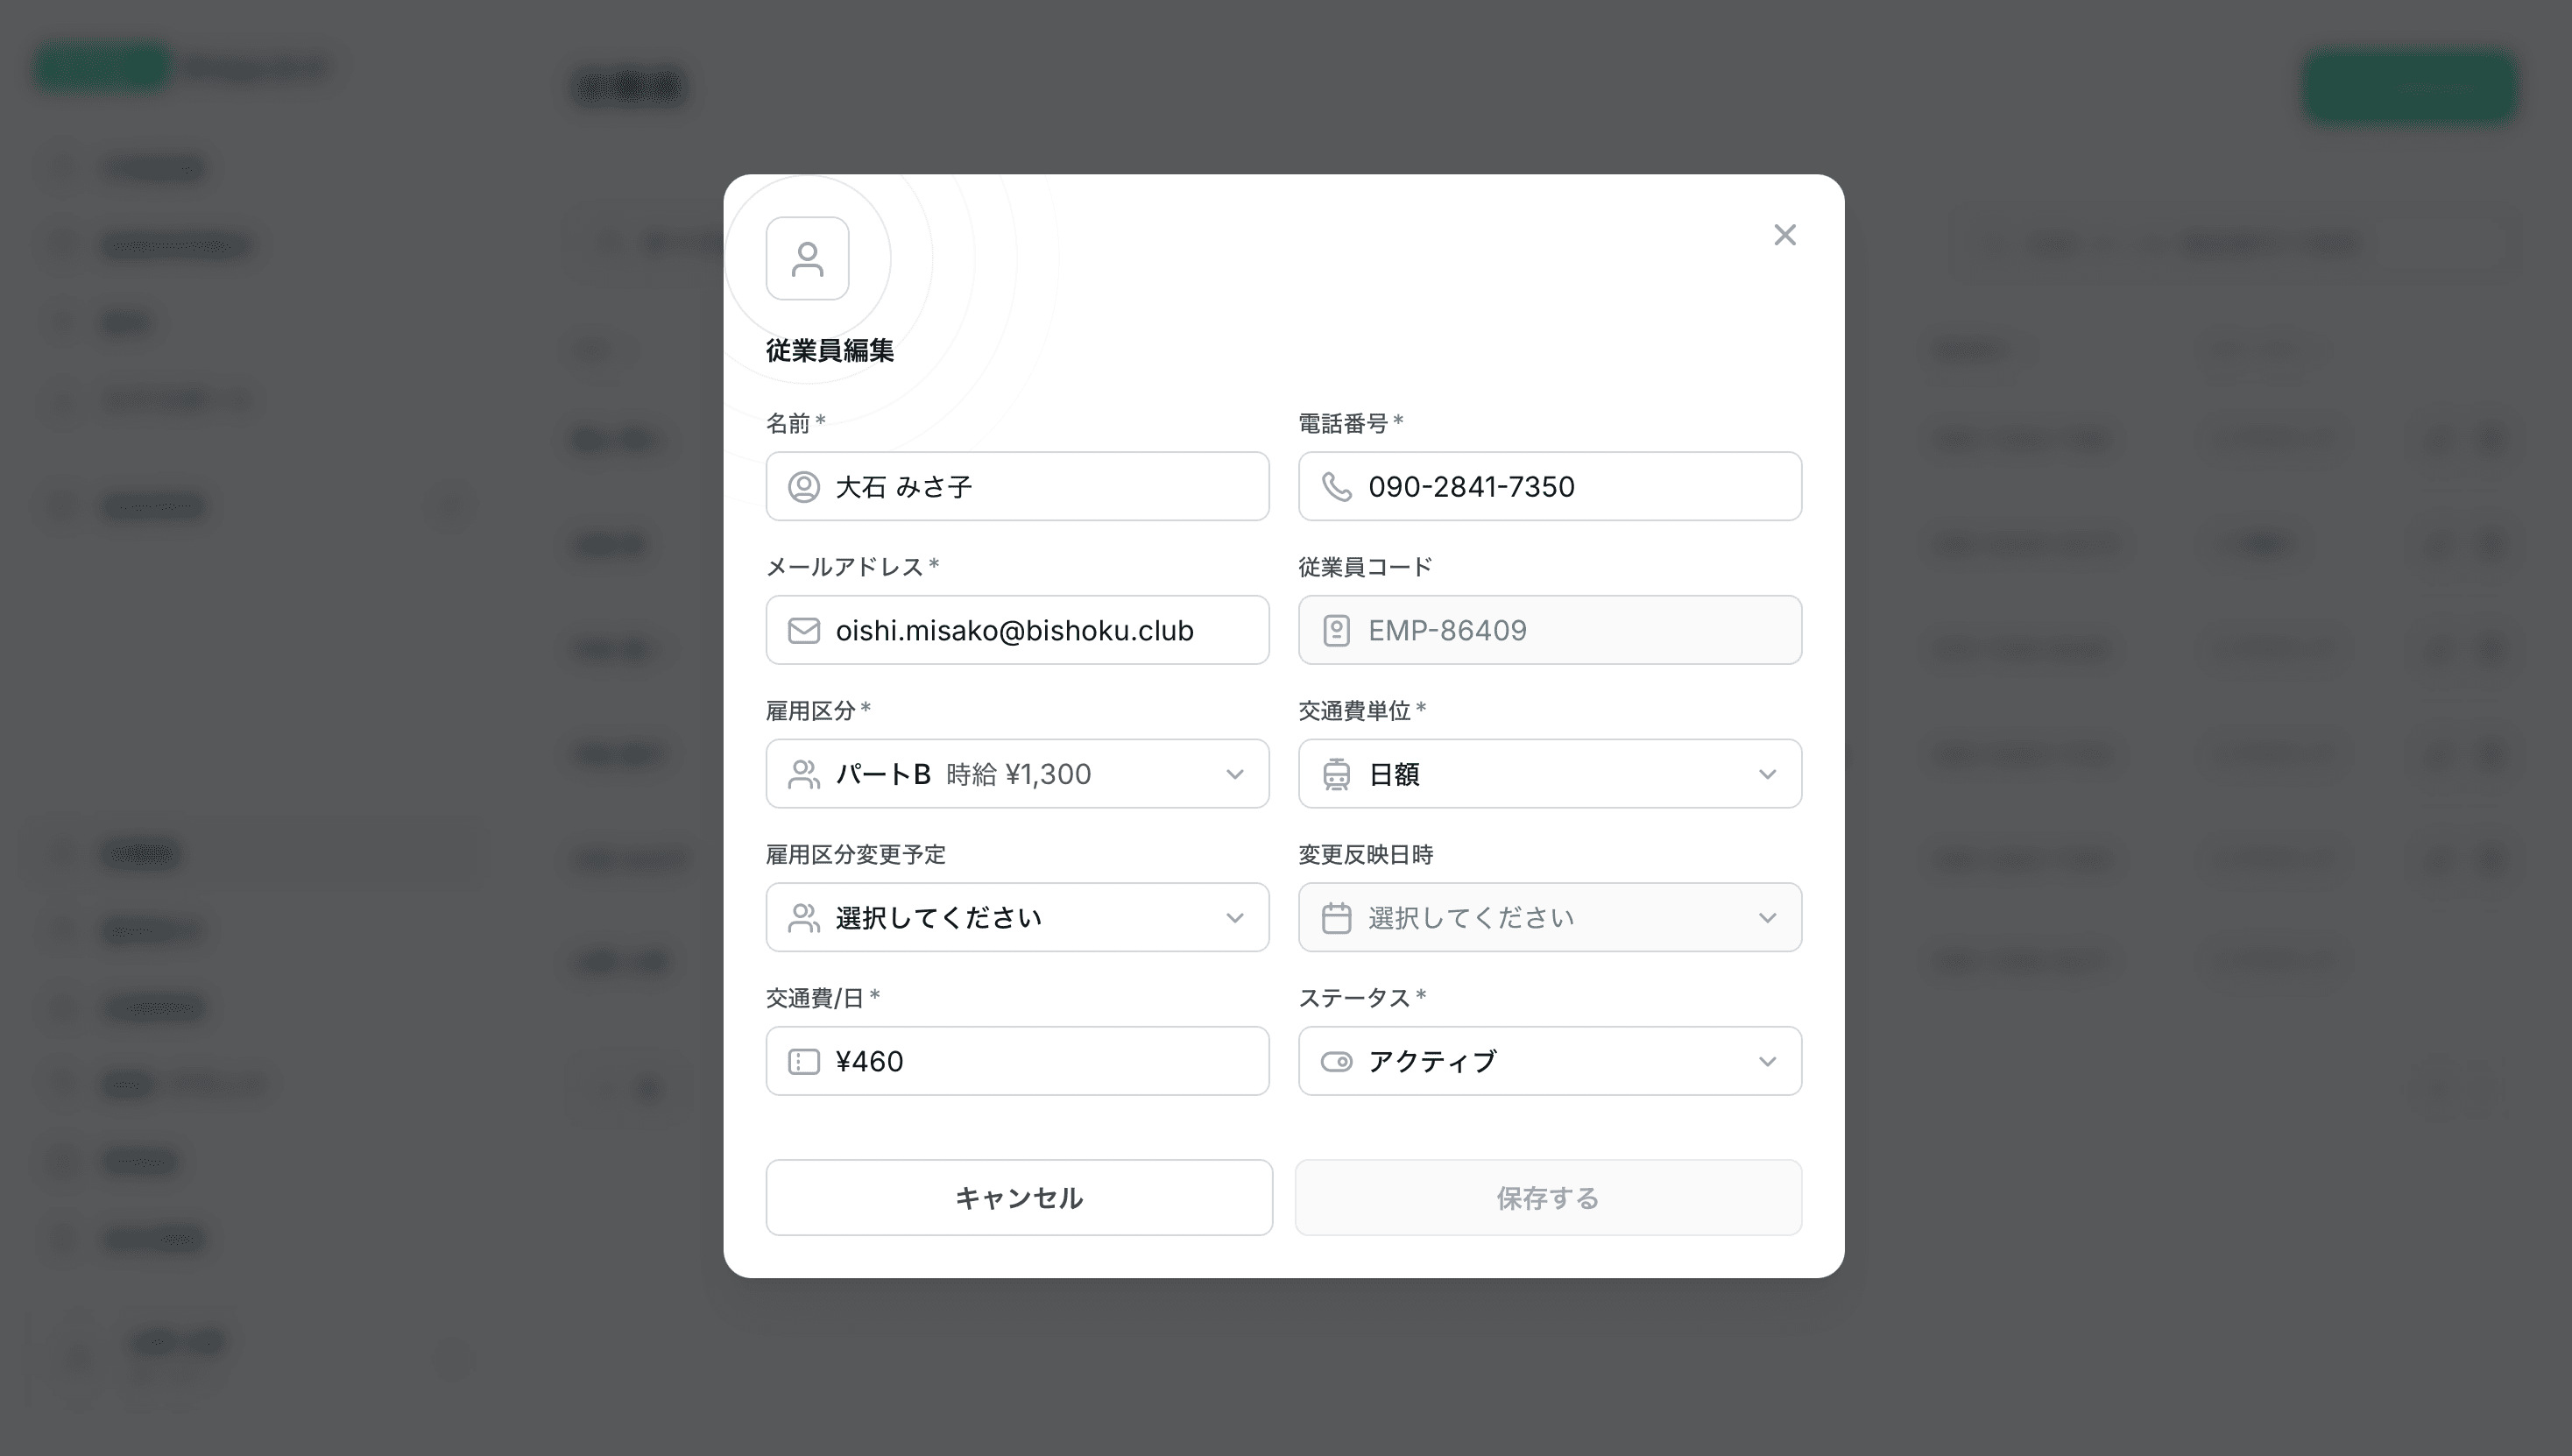Click the phone icon in 電話番号 field
This screenshot has width=2572, height=1456.
pos(1336,487)
